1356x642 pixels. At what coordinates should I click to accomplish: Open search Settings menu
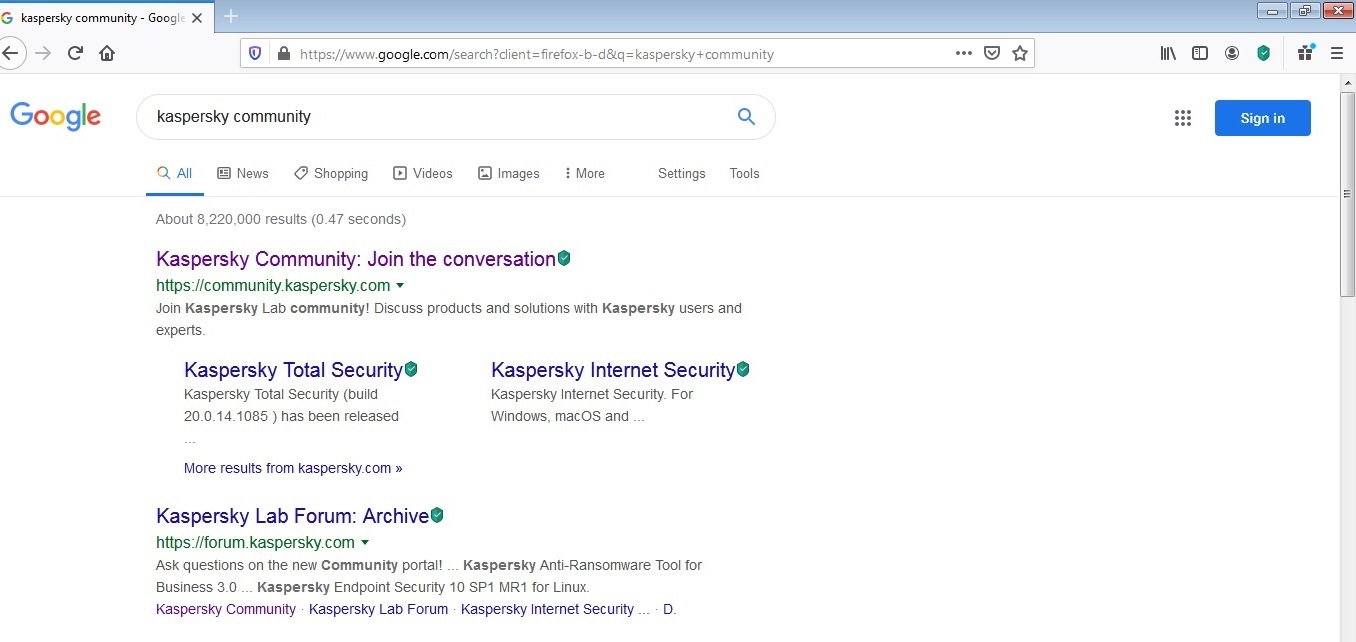click(682, 173)
